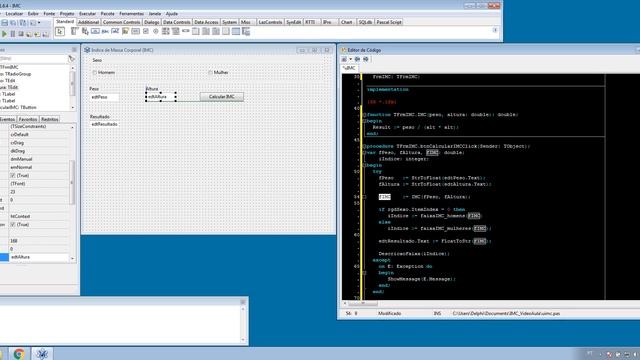Image resolution: width=640 pixels, height=360 pixels.
Task: Pick the TPopupMenu component from the palette
Action: coord(85,31)
